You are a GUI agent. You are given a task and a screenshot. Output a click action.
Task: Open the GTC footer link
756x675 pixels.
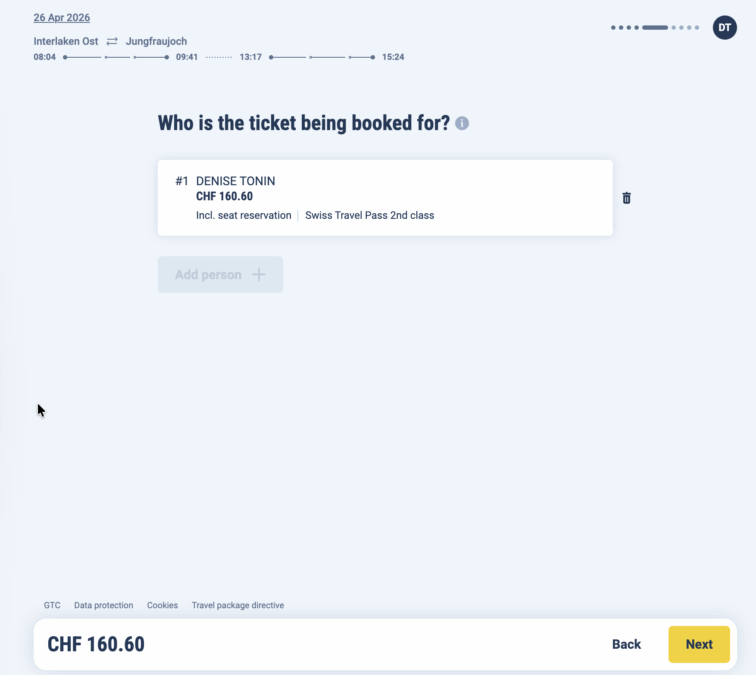52,606
